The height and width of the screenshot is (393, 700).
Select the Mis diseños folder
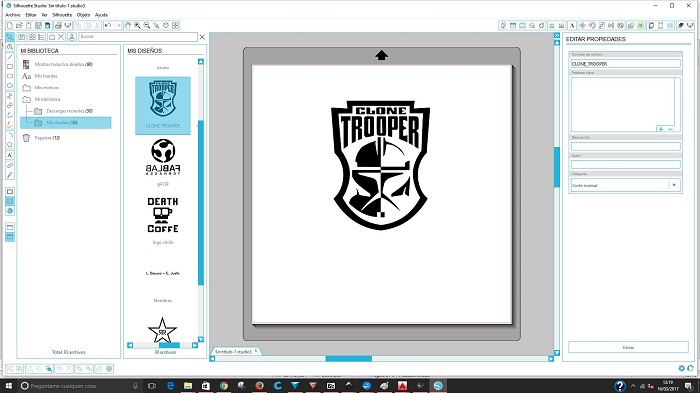[65, 122]
